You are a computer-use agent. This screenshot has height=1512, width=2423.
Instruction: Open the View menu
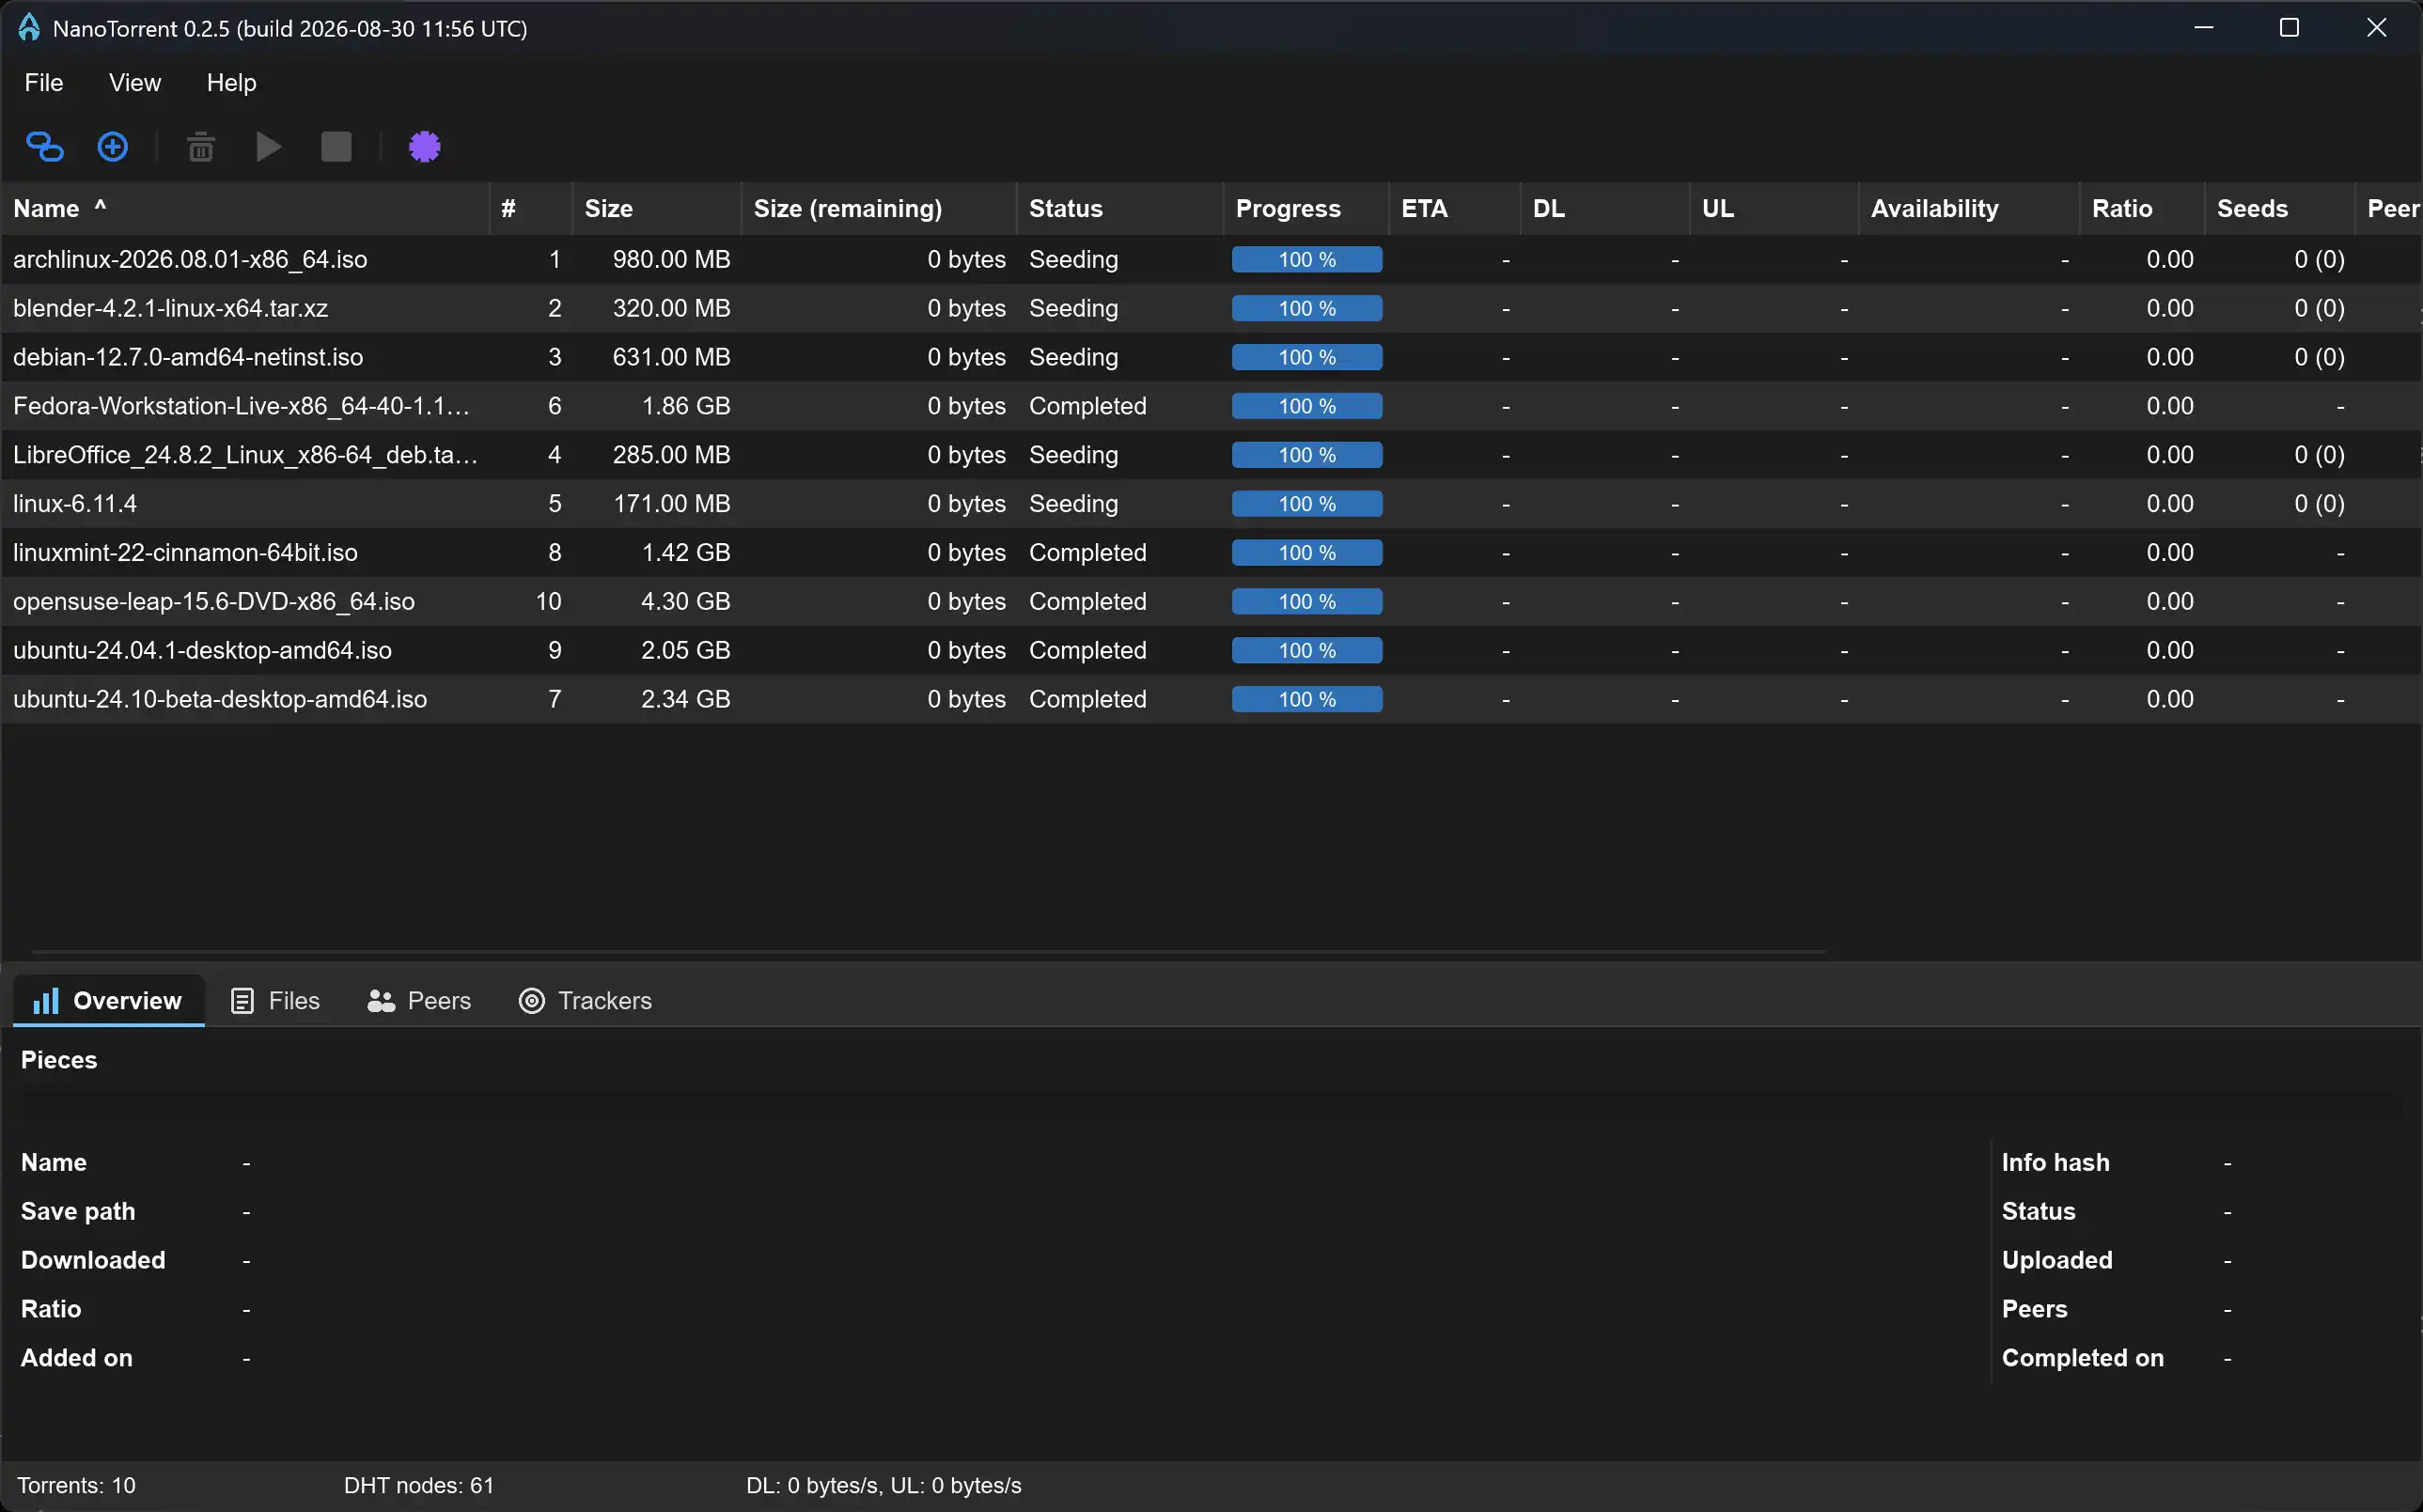click(135, 83)
